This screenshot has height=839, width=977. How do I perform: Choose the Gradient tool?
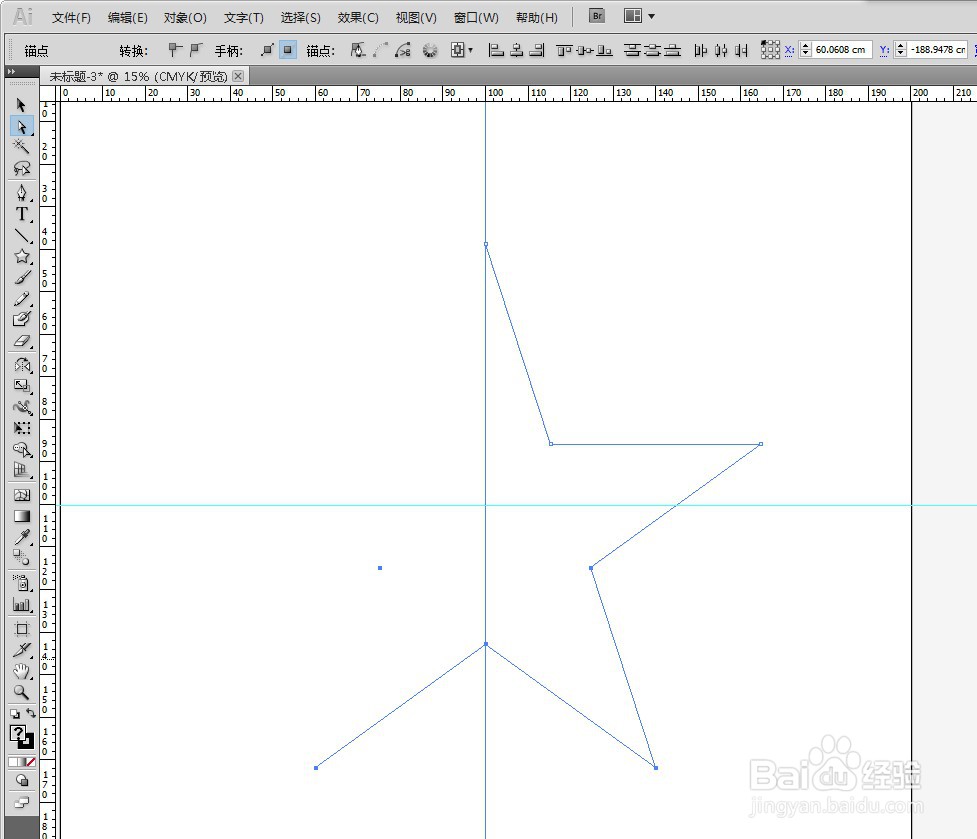[22, 516]
